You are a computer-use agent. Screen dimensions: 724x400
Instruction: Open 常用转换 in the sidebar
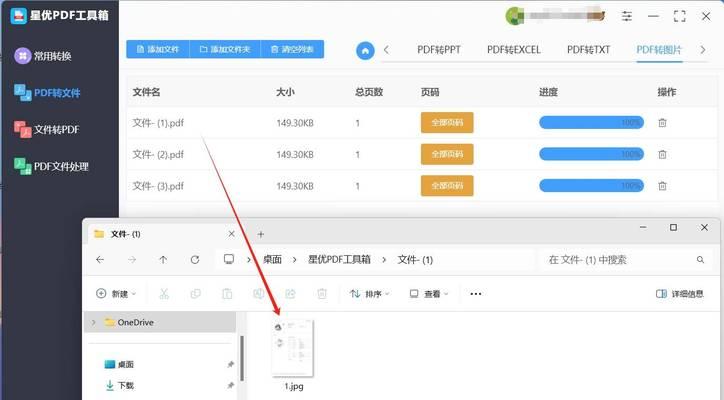(x=43, y=56)
